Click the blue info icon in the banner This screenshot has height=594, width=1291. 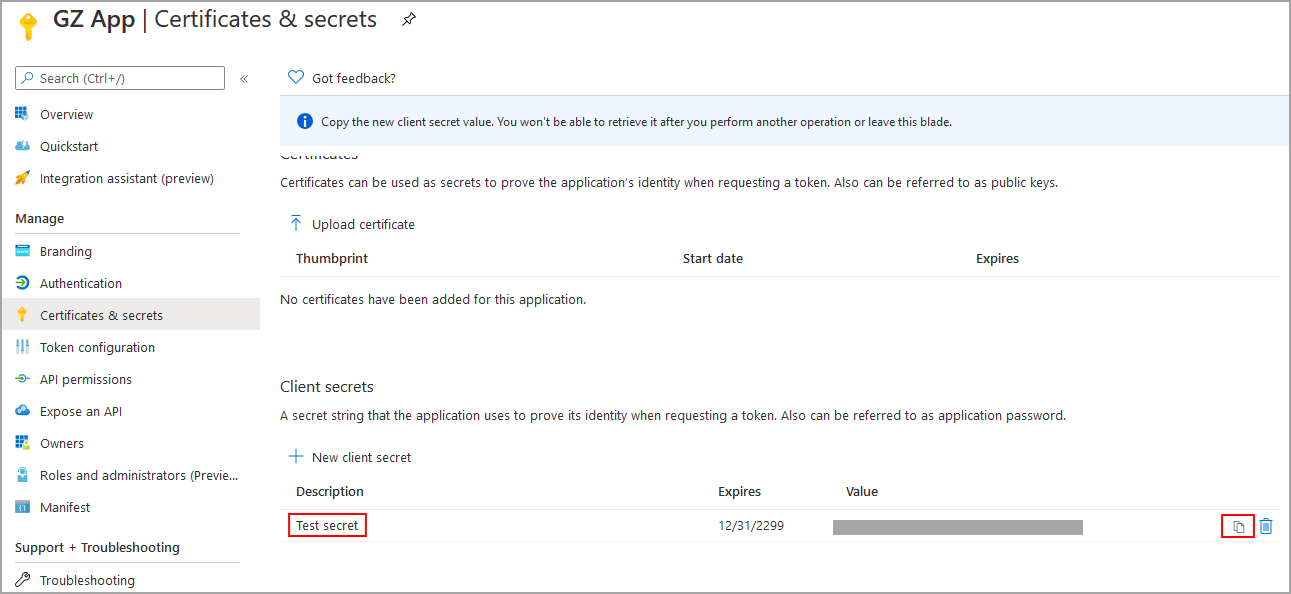click(305, 122)
